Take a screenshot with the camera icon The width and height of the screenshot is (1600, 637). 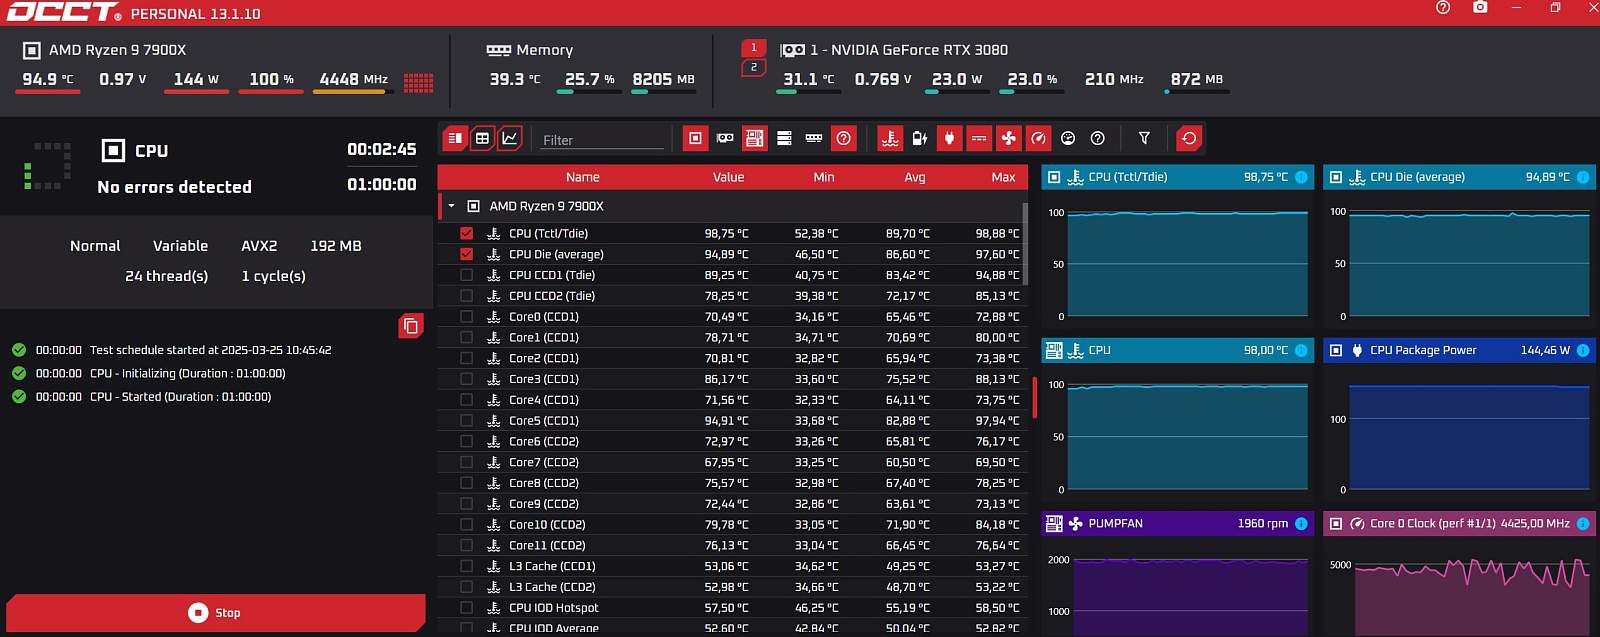(x=1480, y=7)
